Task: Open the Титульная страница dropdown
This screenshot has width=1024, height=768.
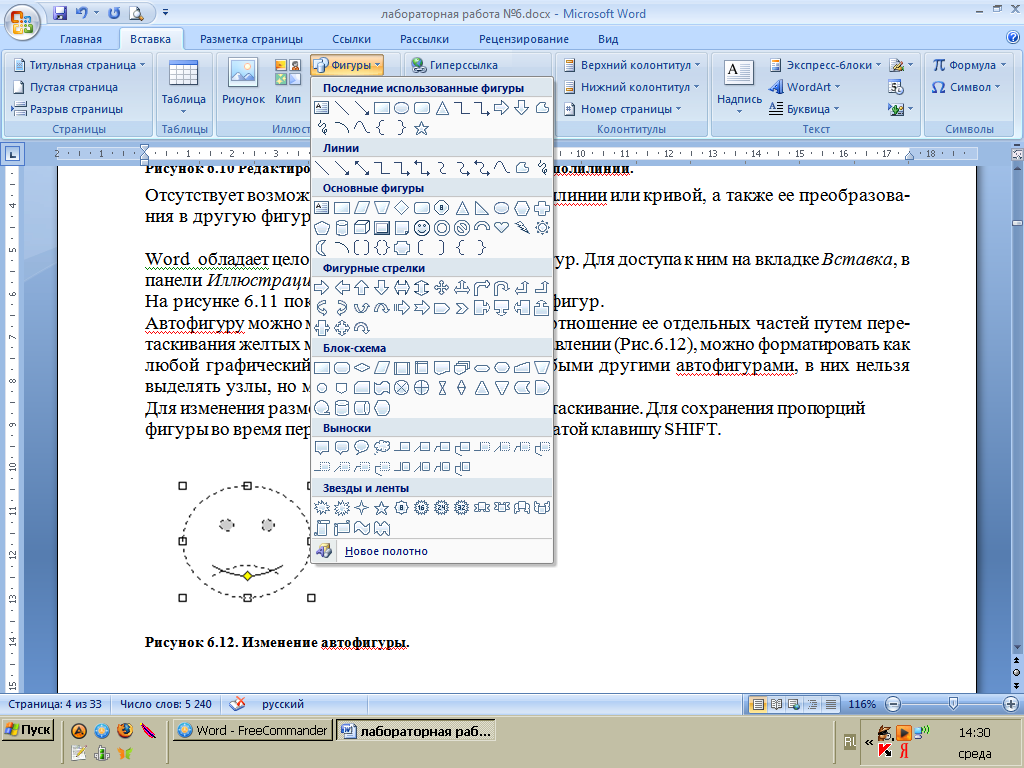Action: (x=80, y=65)
